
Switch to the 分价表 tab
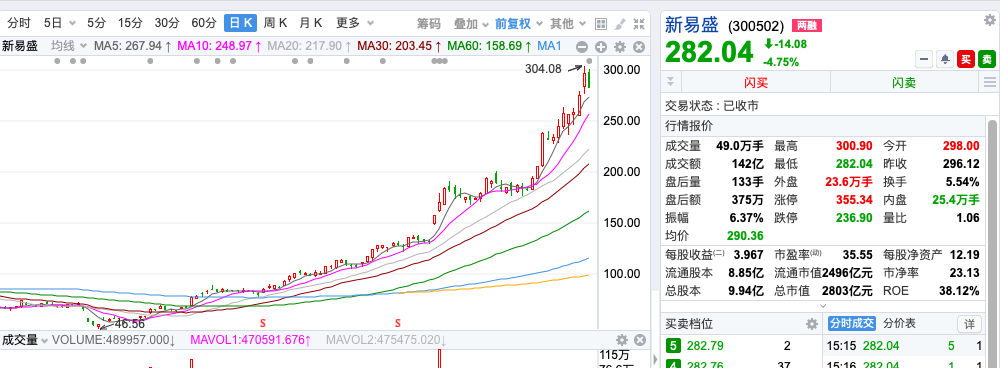[899, 324]
